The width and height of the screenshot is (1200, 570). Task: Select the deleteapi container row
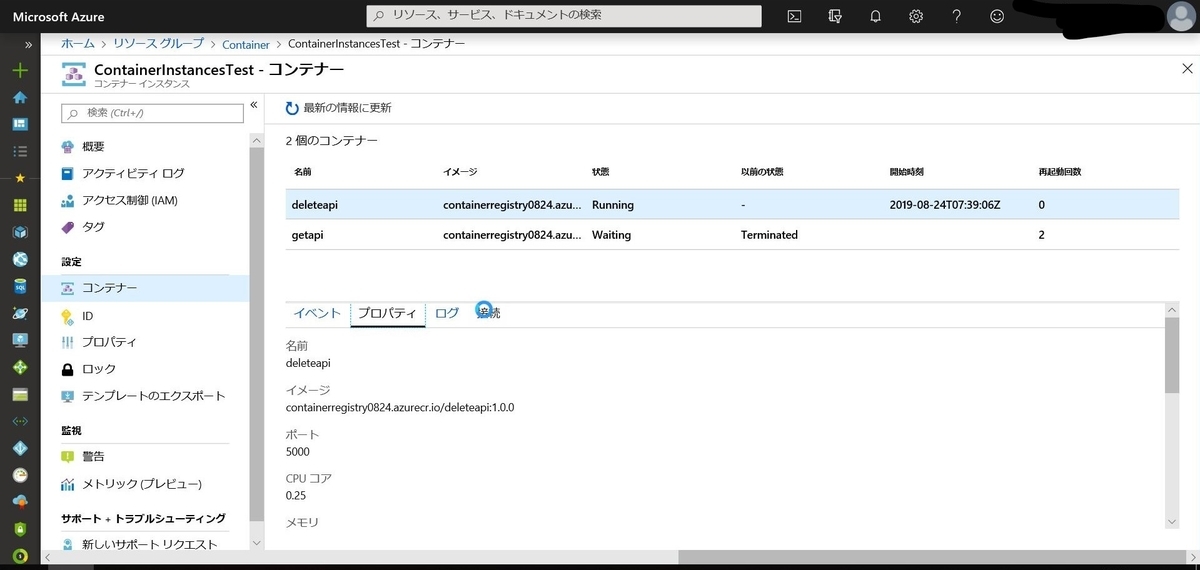click(x=732, y=205)
